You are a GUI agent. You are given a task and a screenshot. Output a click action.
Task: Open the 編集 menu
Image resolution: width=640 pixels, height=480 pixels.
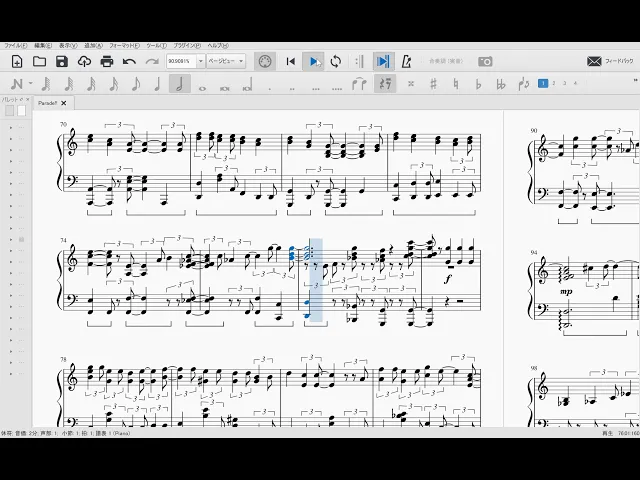(x=43, y=46)
